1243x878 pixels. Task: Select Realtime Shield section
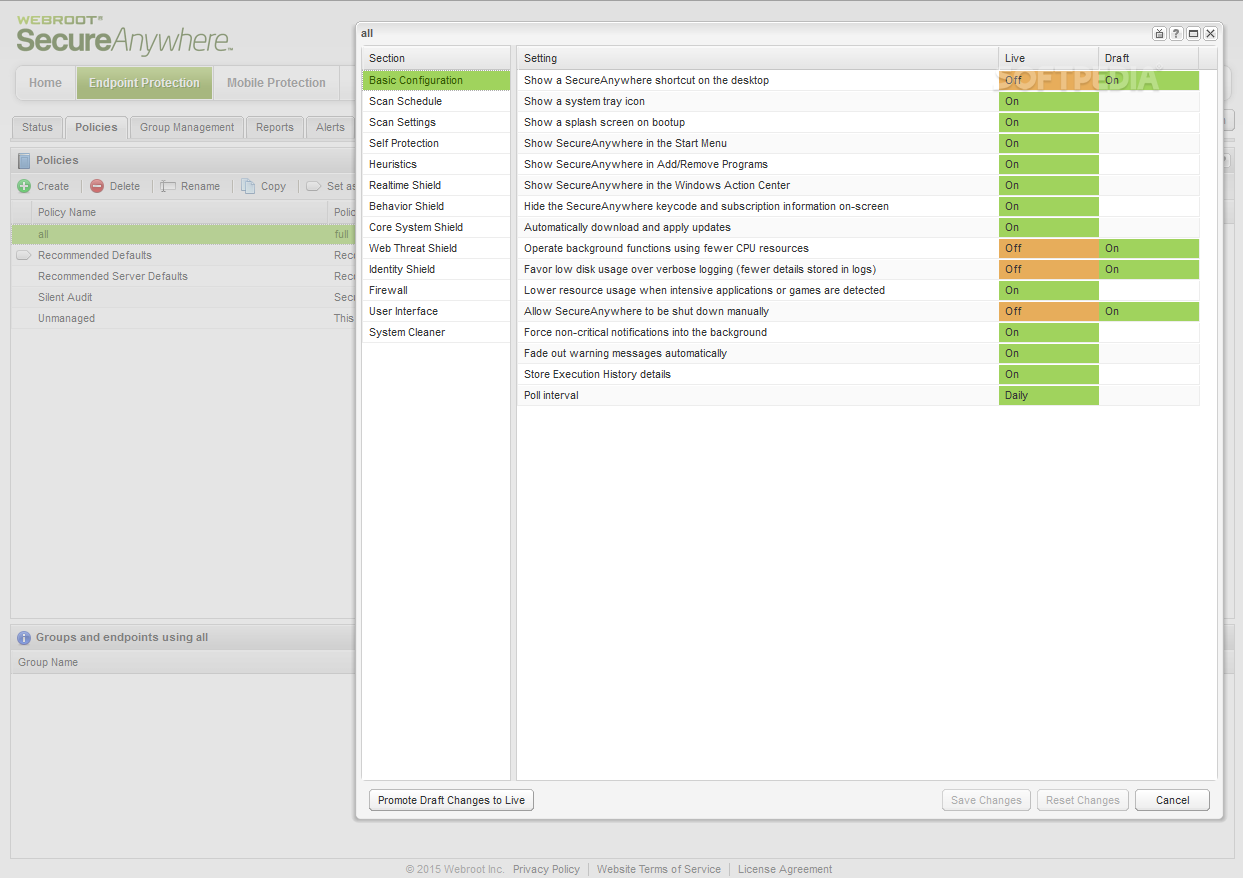pos(436,185)
